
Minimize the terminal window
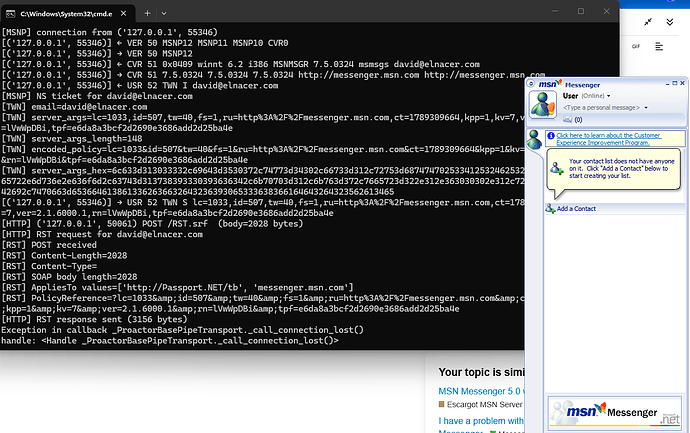click(555, 11)
